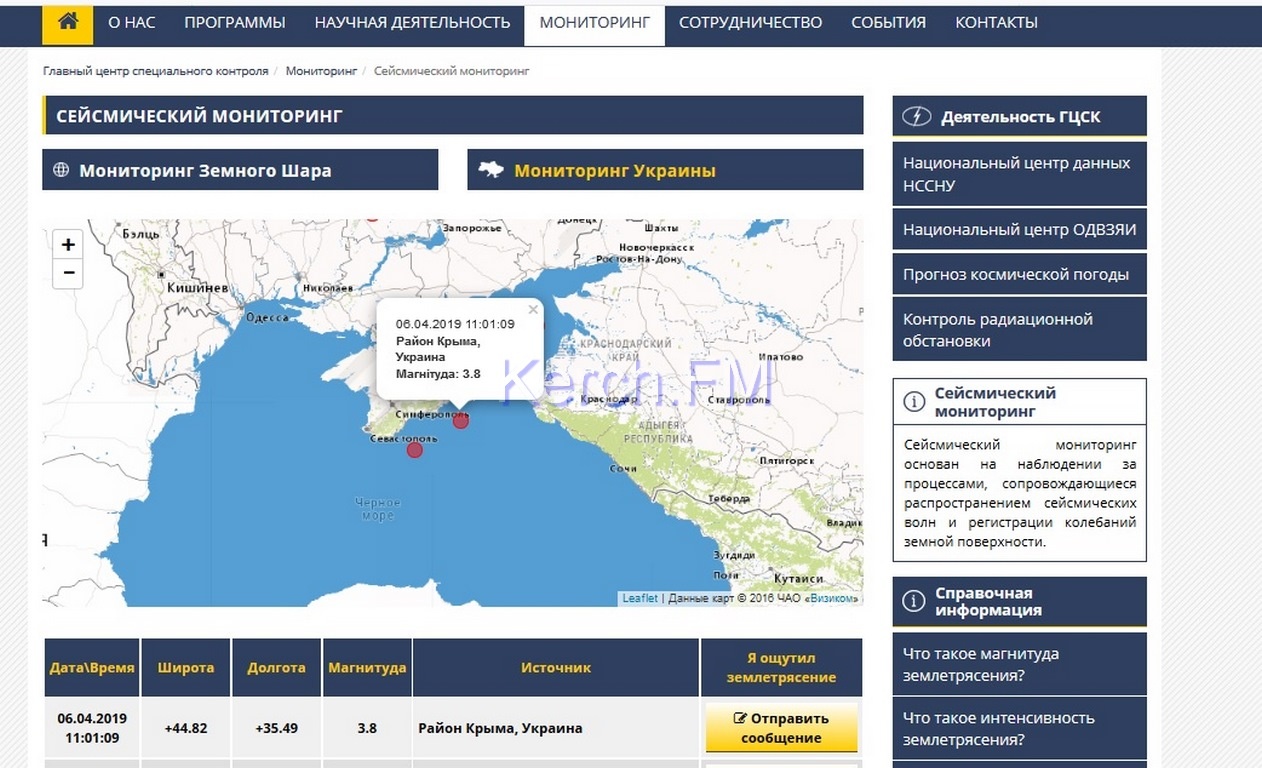Open the Научная деятельность menu
Viewport: 1262px width, 768px height.
click(x=412, y=22)
